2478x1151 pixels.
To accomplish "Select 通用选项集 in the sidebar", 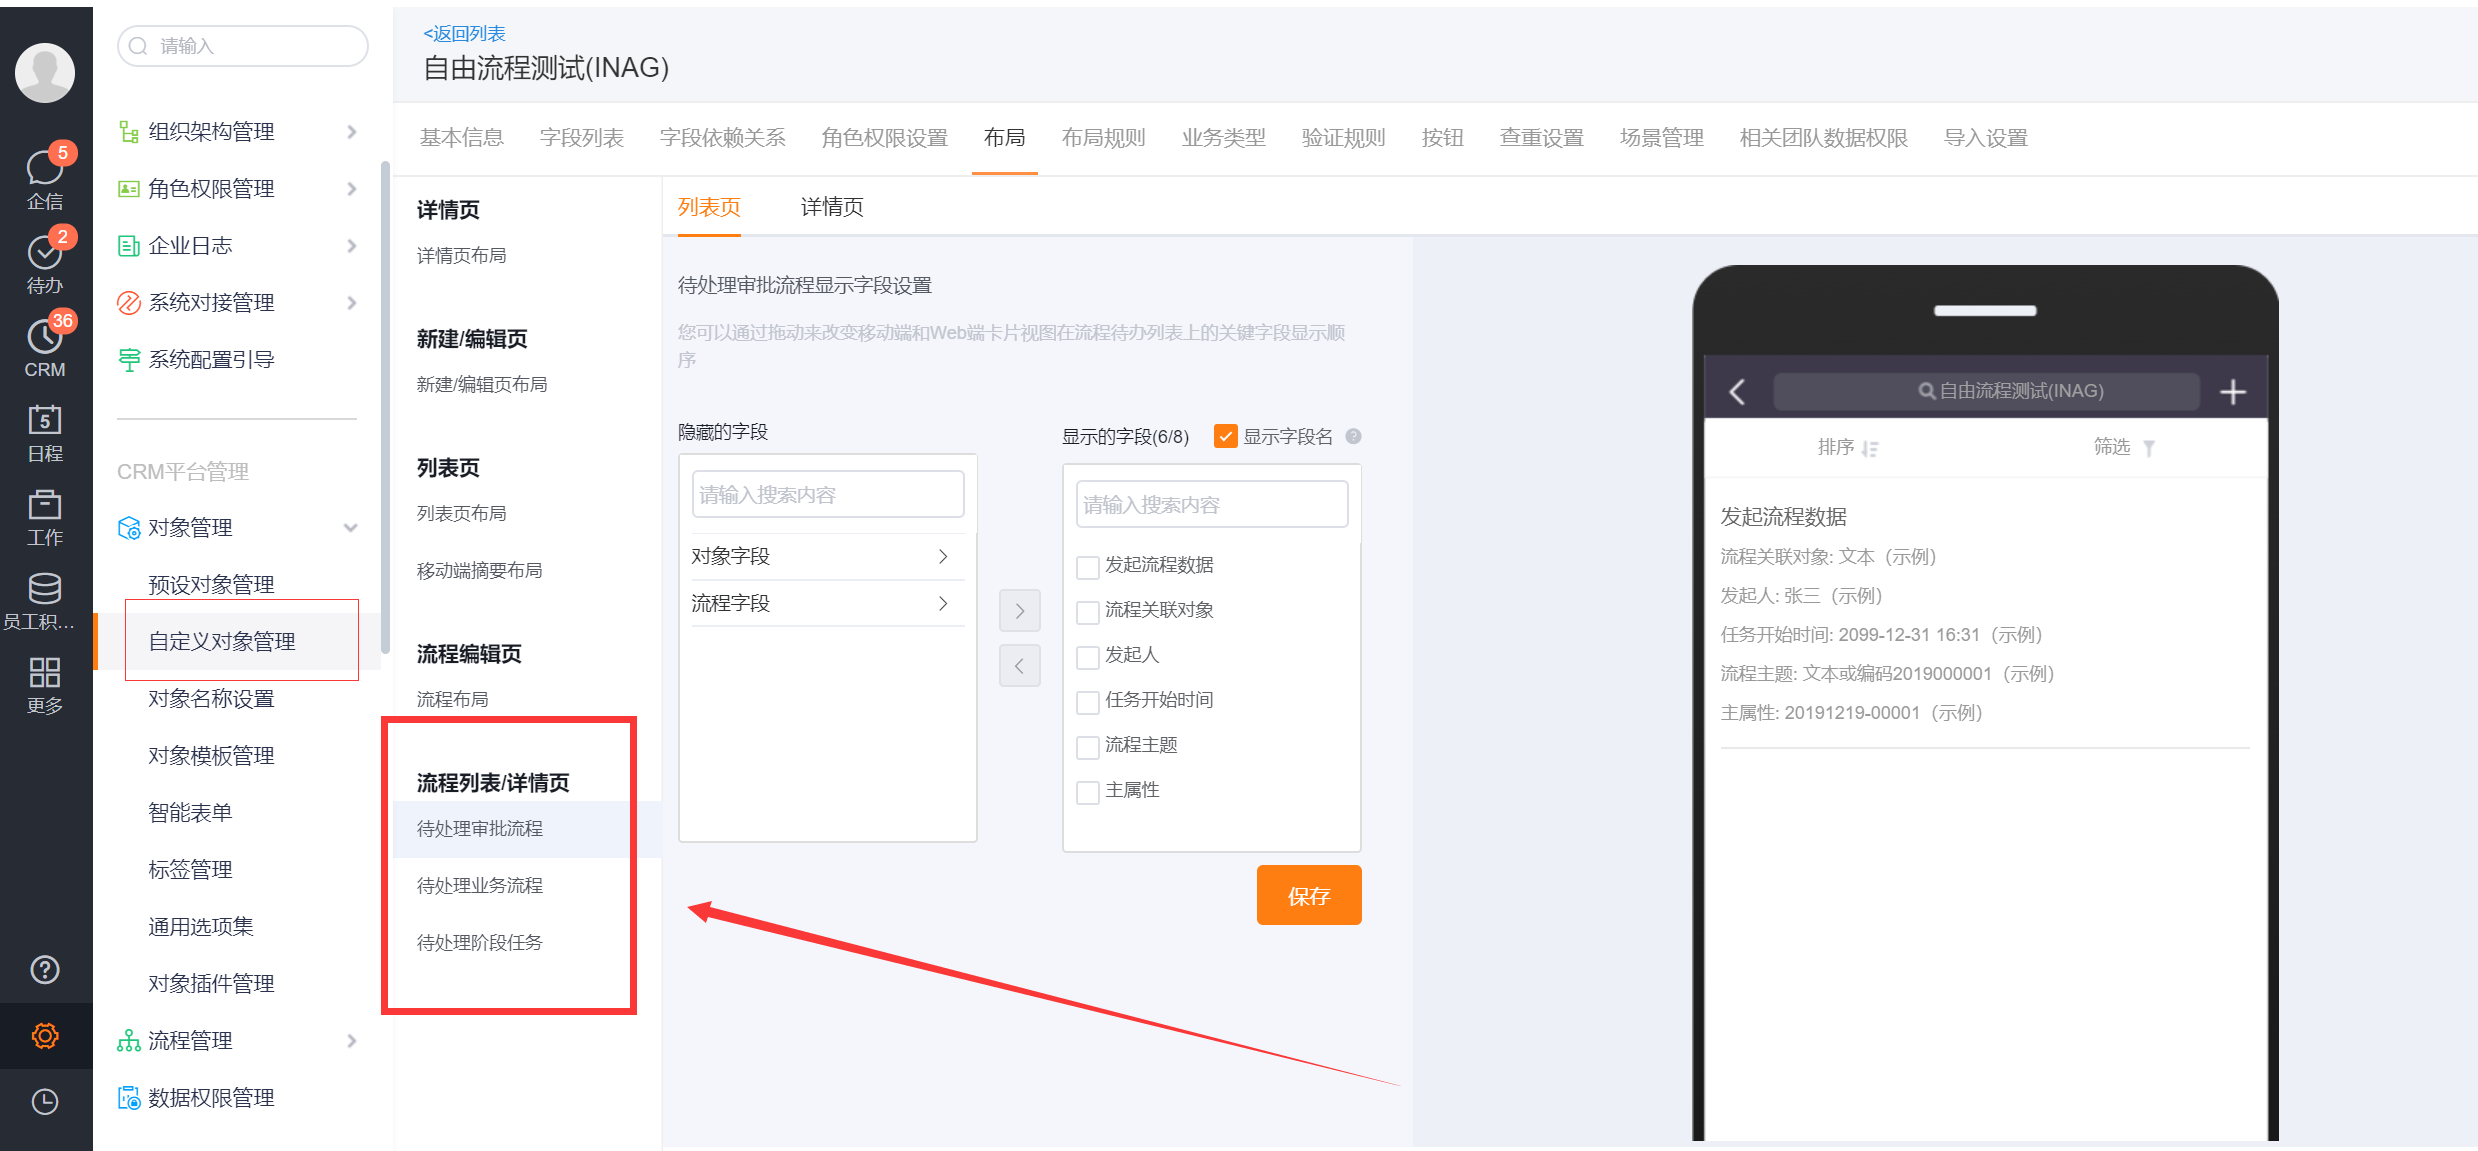I will pos(201,927).
